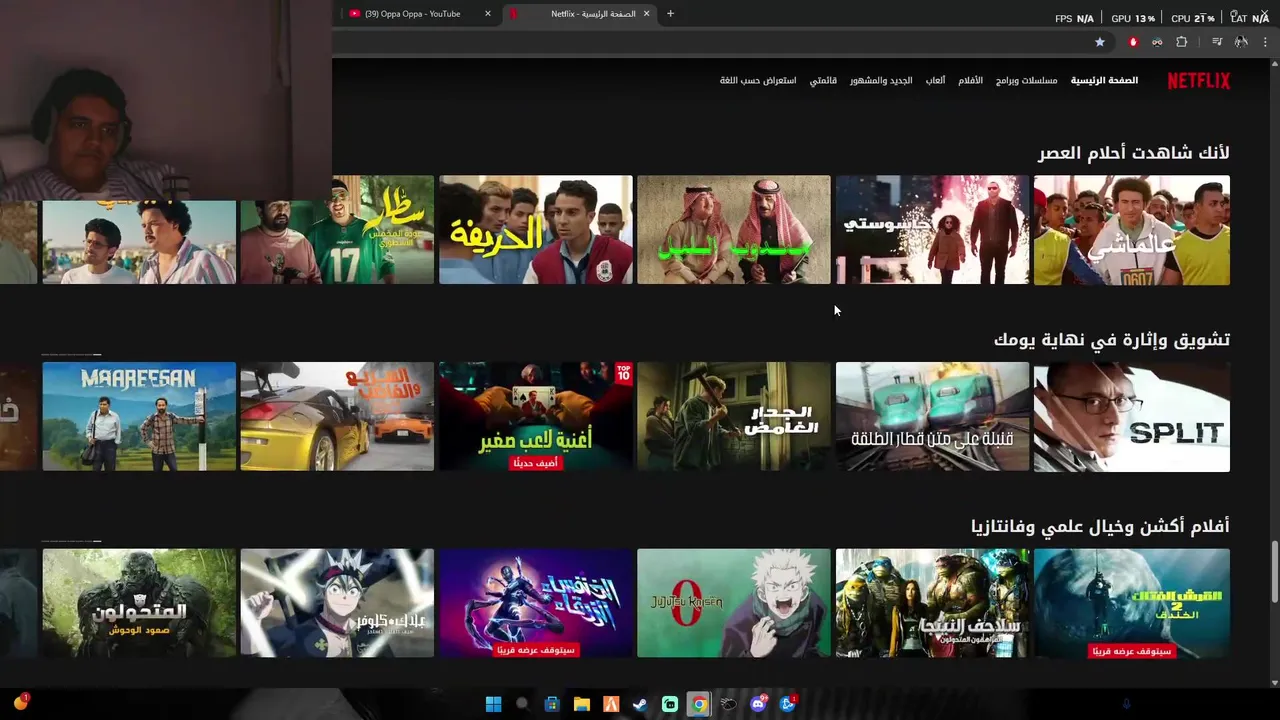
Task: Close the Oppa Oppa YouTube tab
Action: 488,14
